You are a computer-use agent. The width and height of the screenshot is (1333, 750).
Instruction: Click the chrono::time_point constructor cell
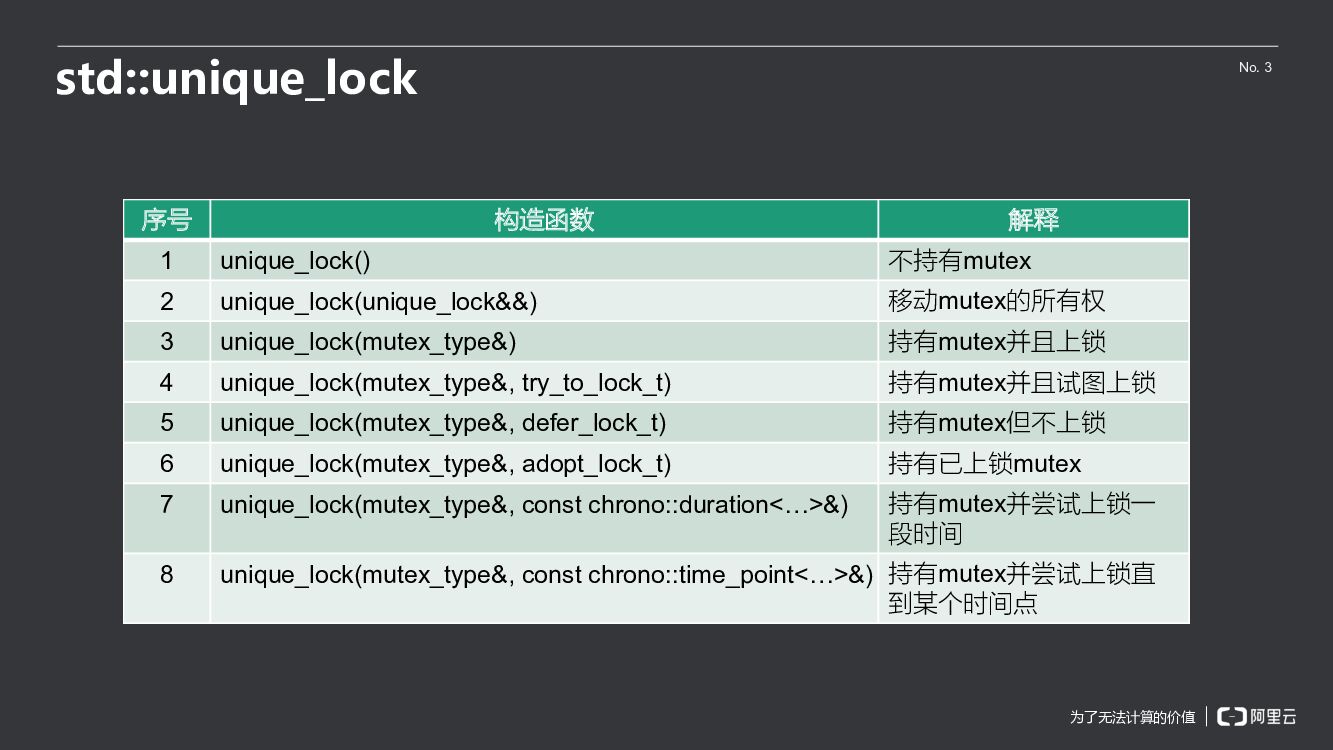point(546,575)
